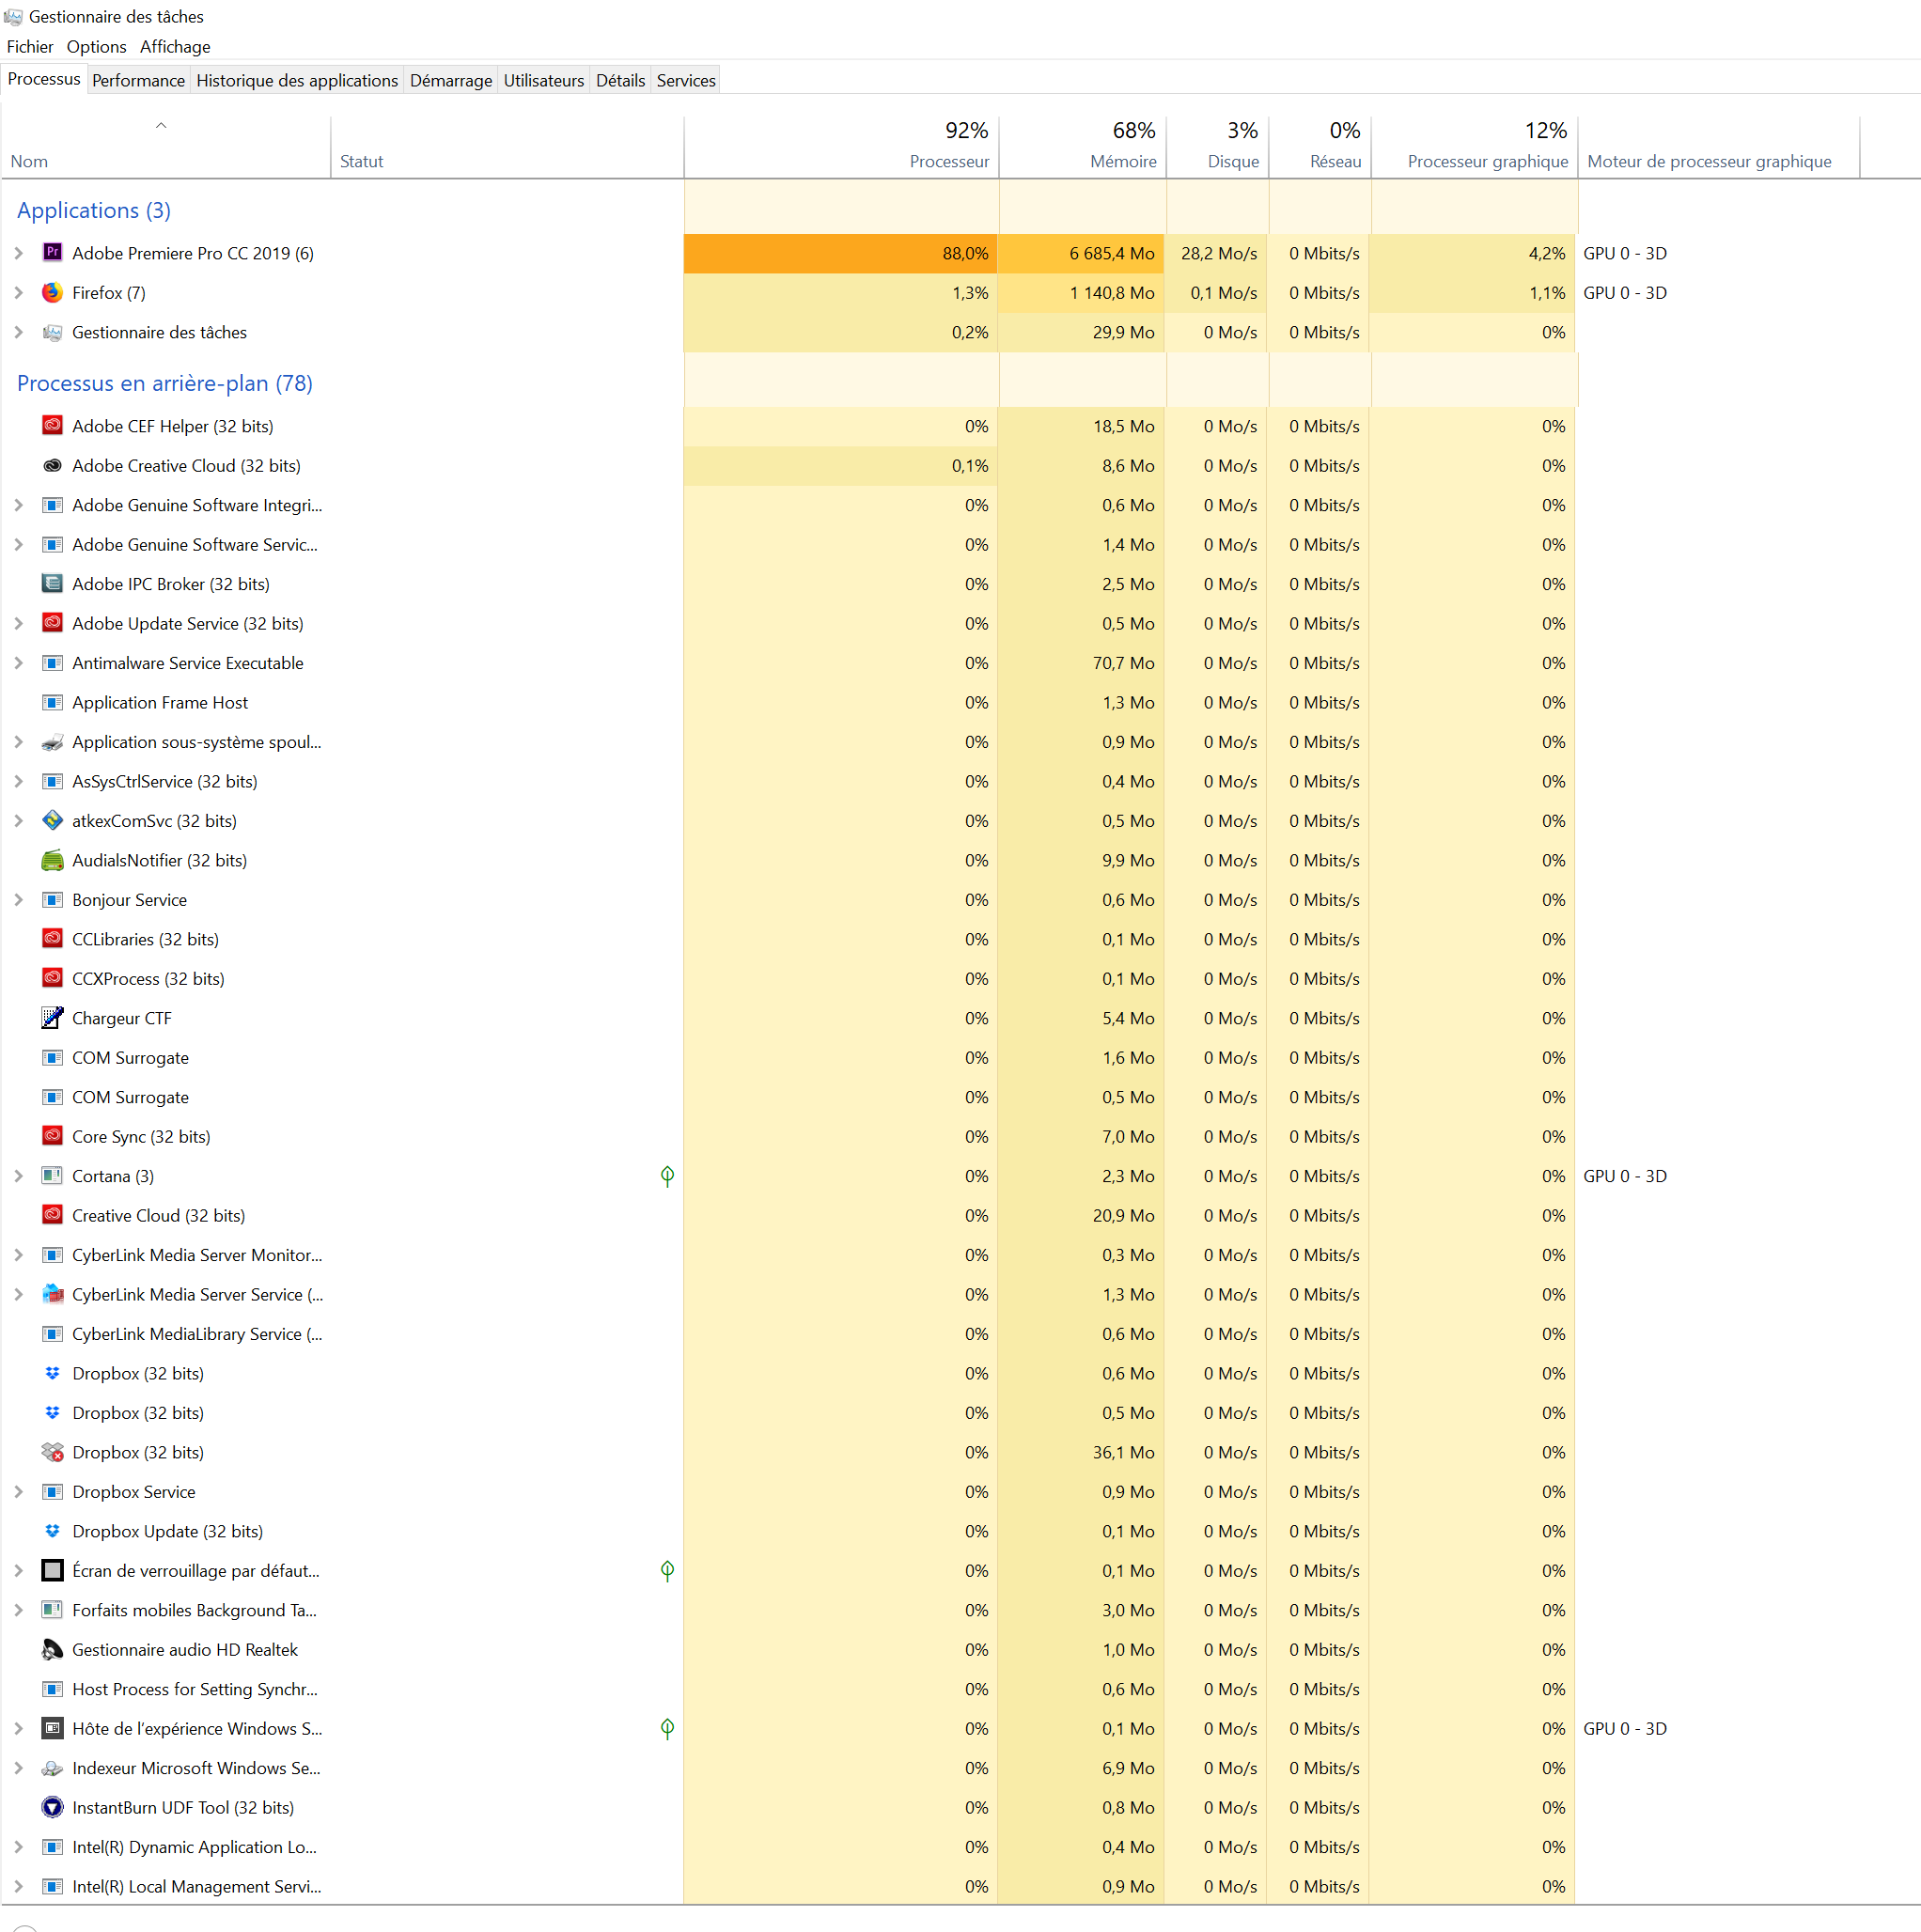Click the Indexeur Microsoft Windows Search icon

pyautogui.click(x=52, y=1768)
